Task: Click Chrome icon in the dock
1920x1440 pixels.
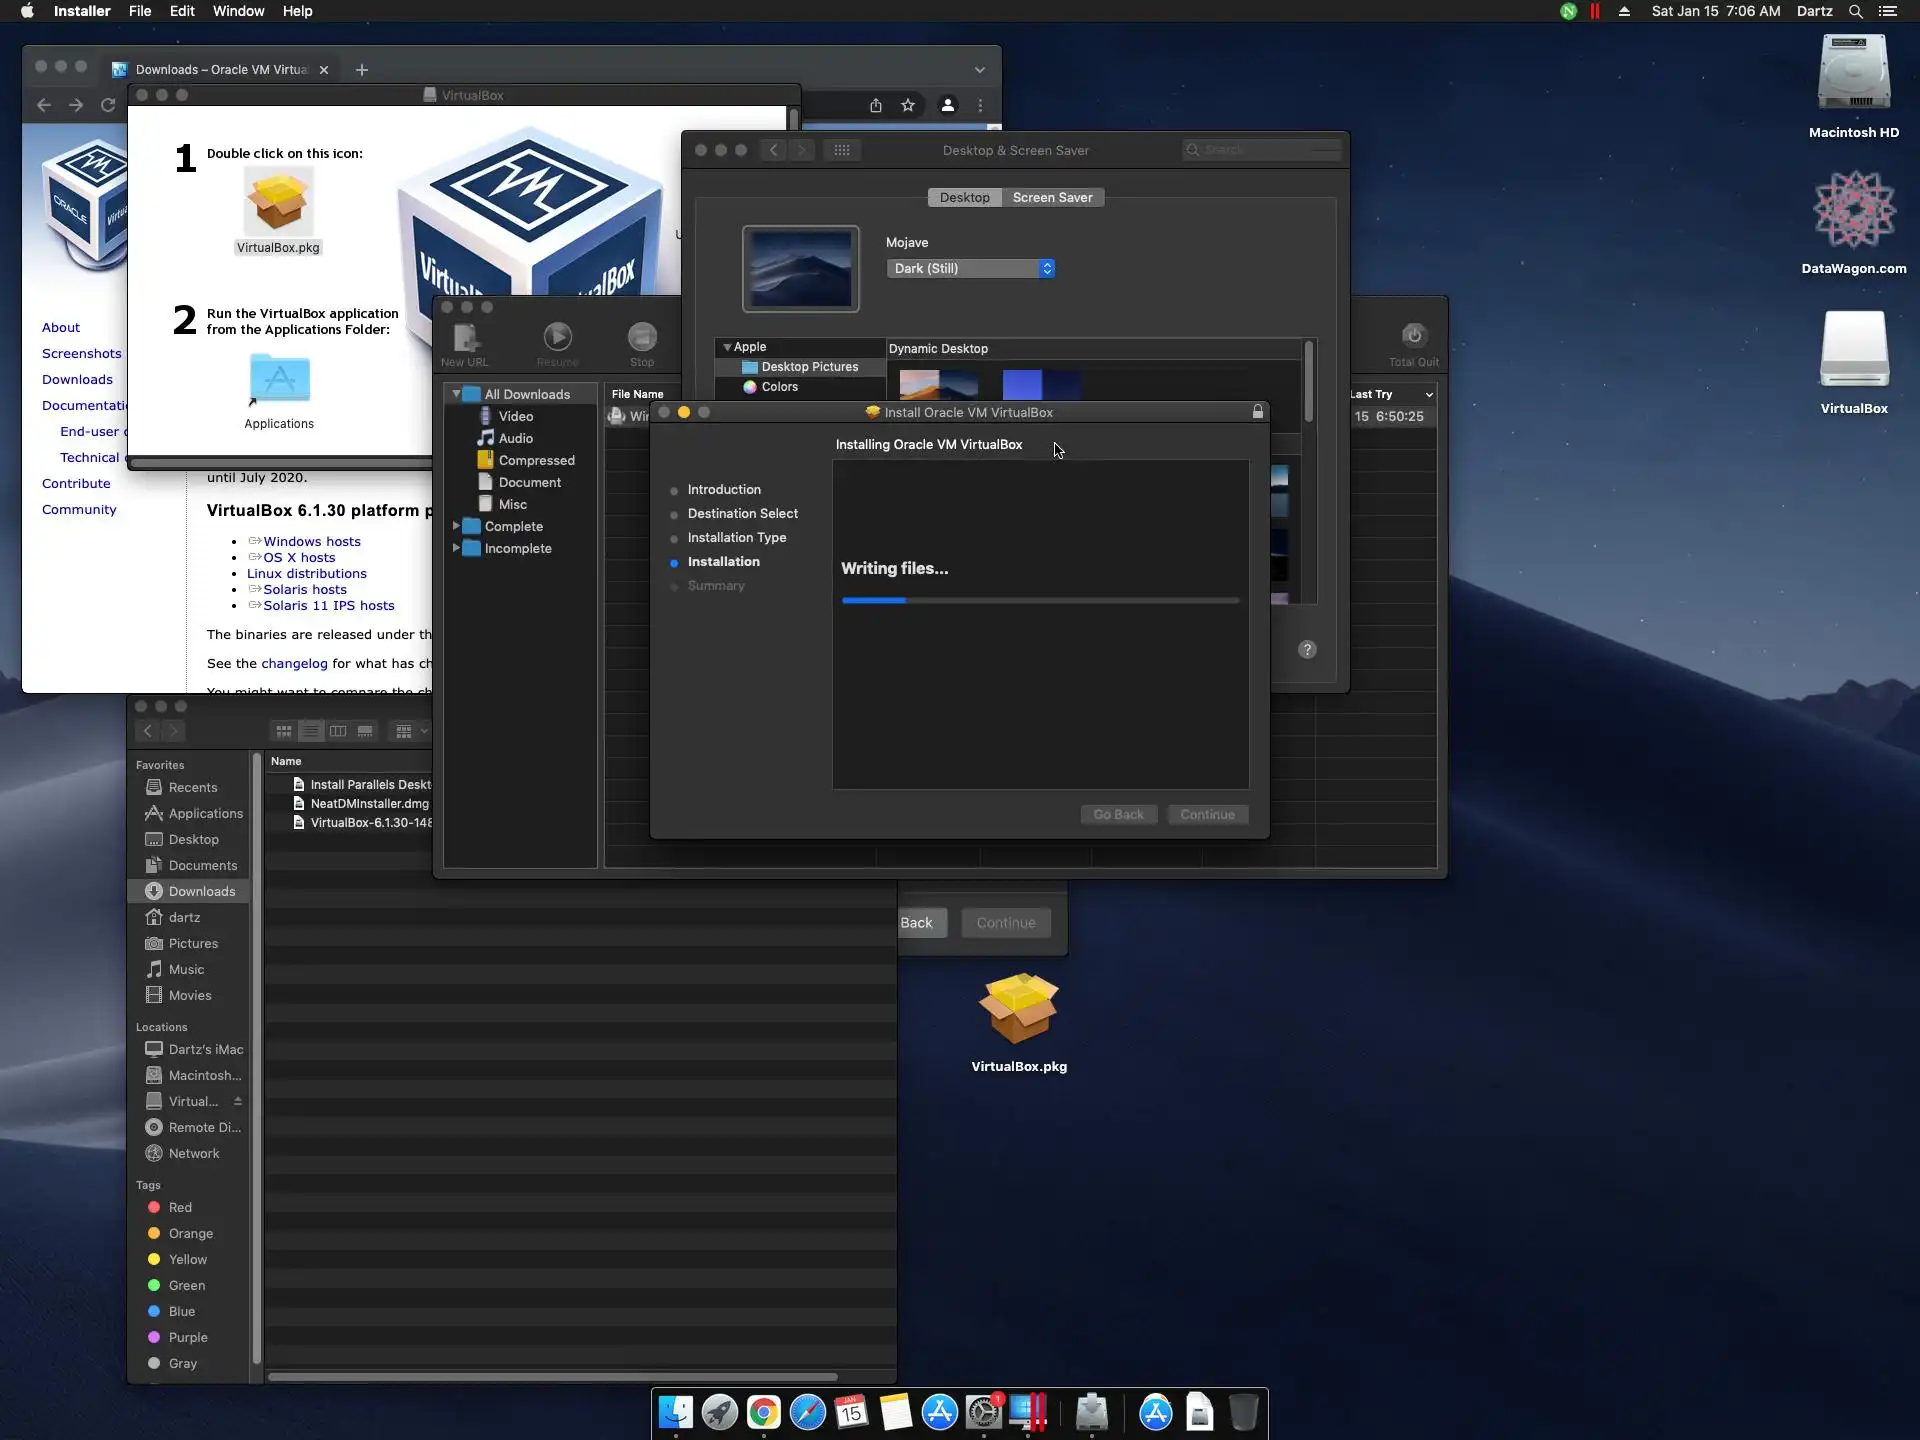Action: pos(763,1412)
